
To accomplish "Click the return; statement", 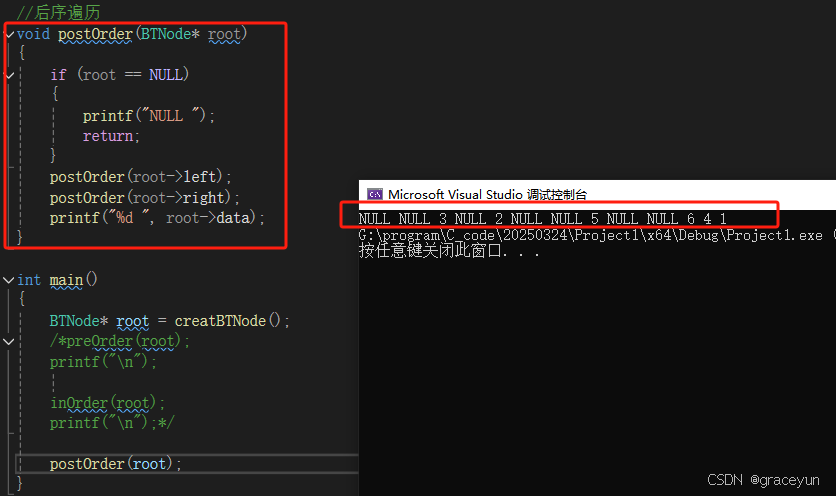I will (x=111, y=136).
